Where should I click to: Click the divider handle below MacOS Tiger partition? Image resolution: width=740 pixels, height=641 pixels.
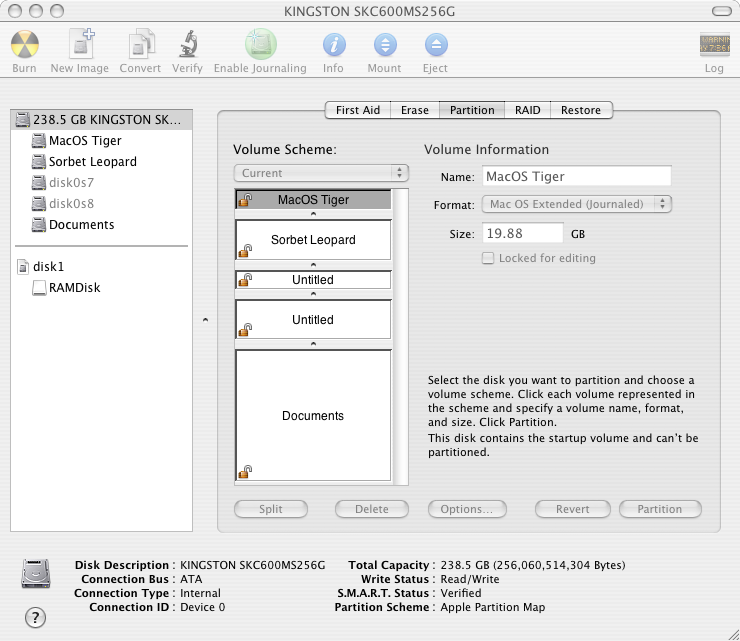[x=313, y=214]
